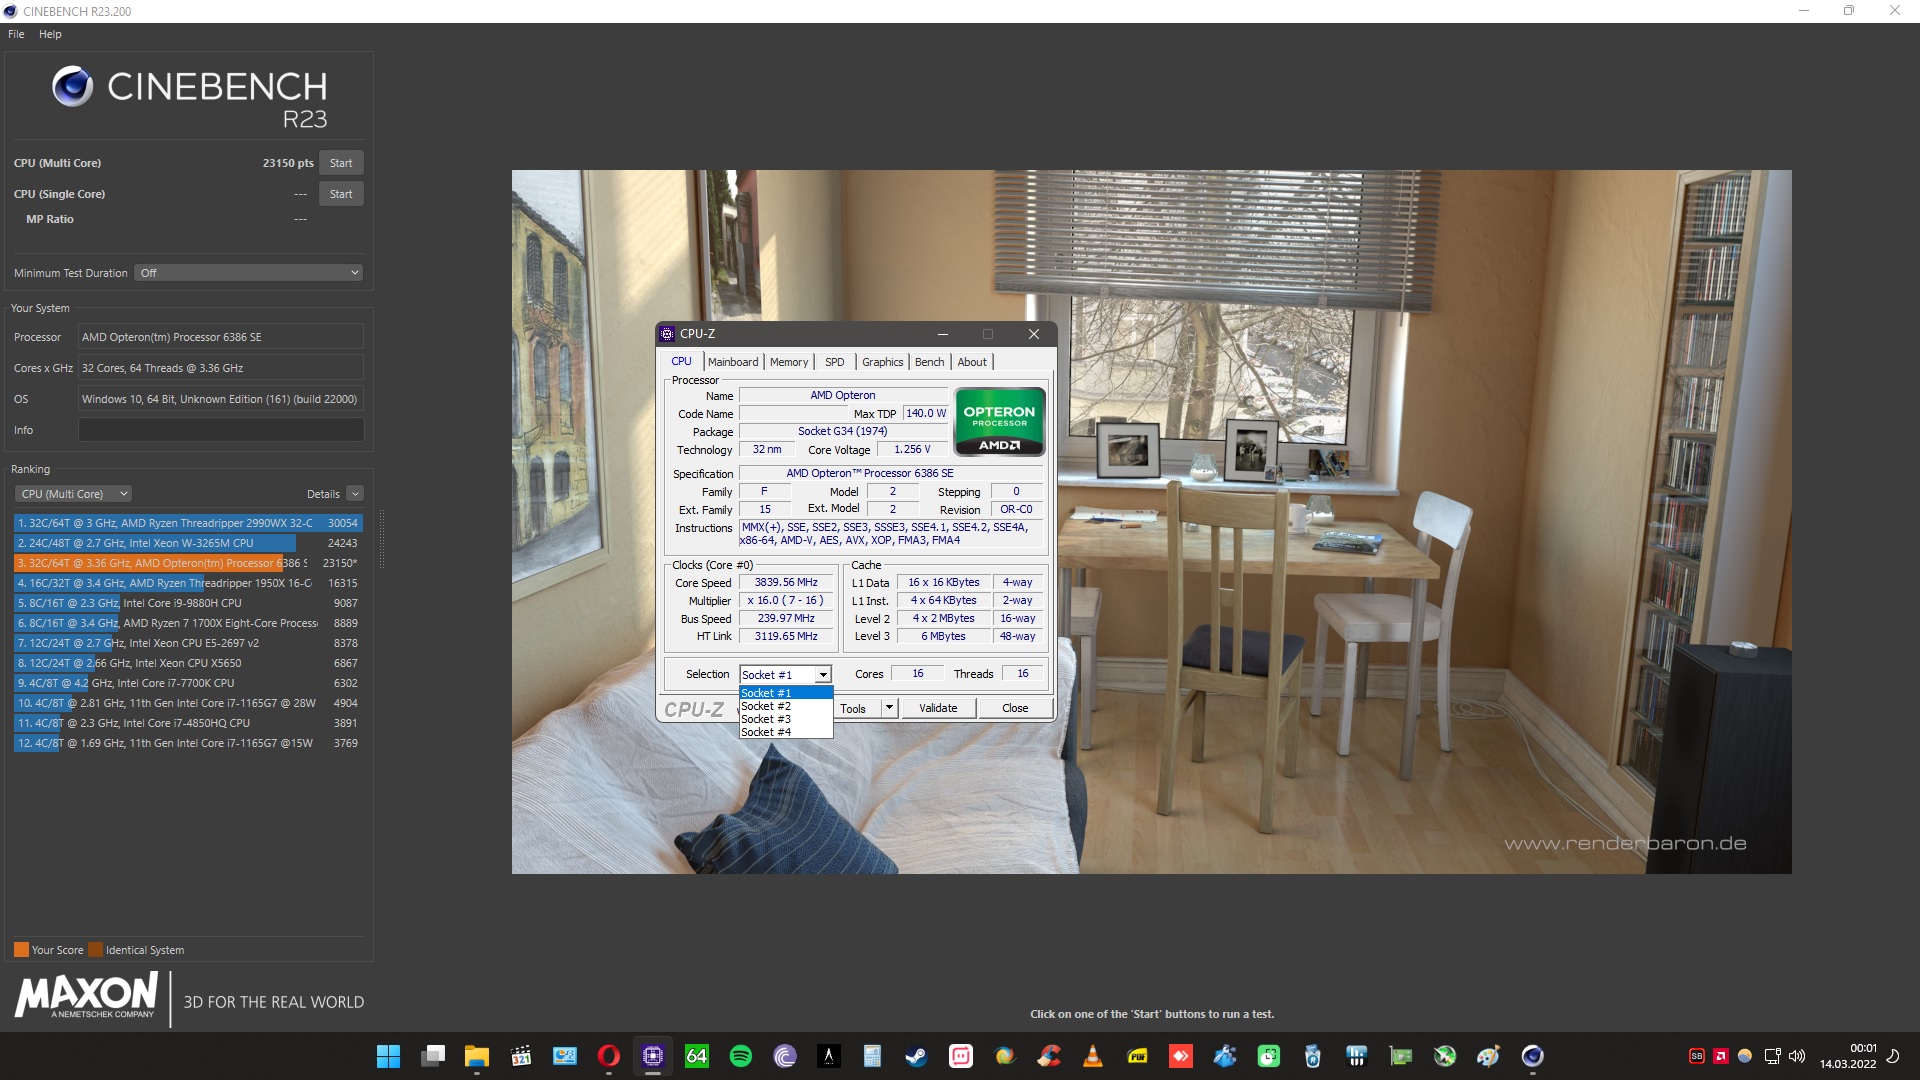
Task: Open File Explorer from the taskbar
Action: tap(476, 1056)
